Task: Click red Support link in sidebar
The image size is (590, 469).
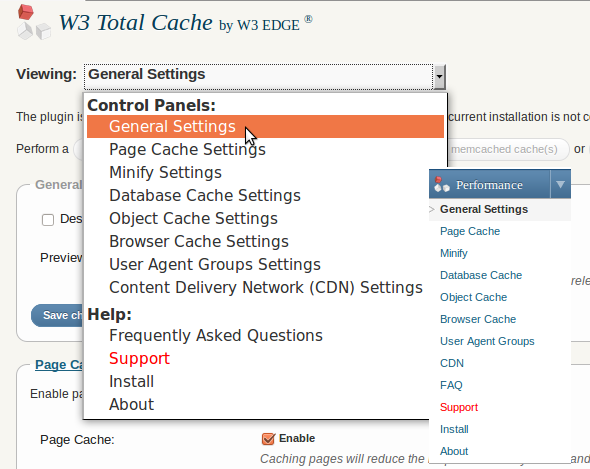Action: click(459, 407)
